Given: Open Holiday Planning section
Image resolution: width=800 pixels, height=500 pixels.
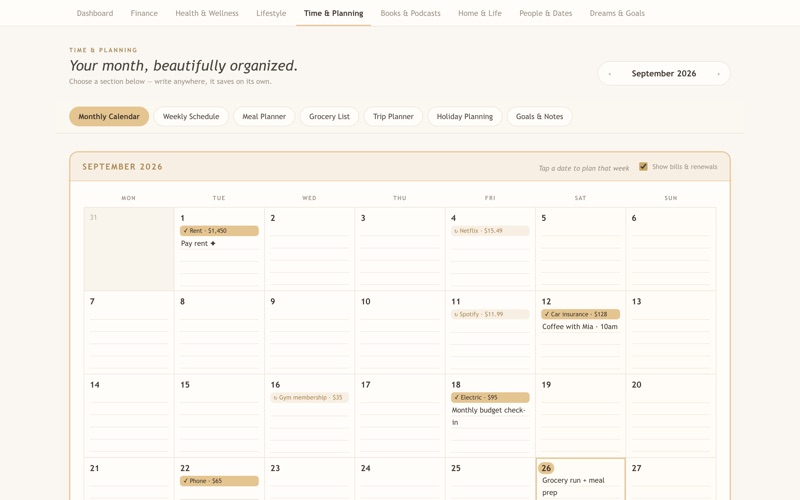Looking at the screenshot, I should (464, 116).
